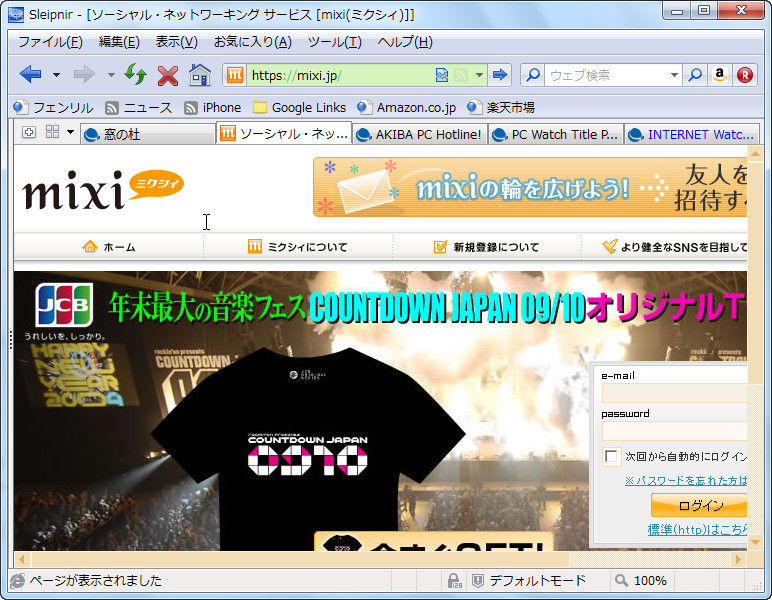
Task: Open the ニュース feed bookmark
Action: click(138, 107)
